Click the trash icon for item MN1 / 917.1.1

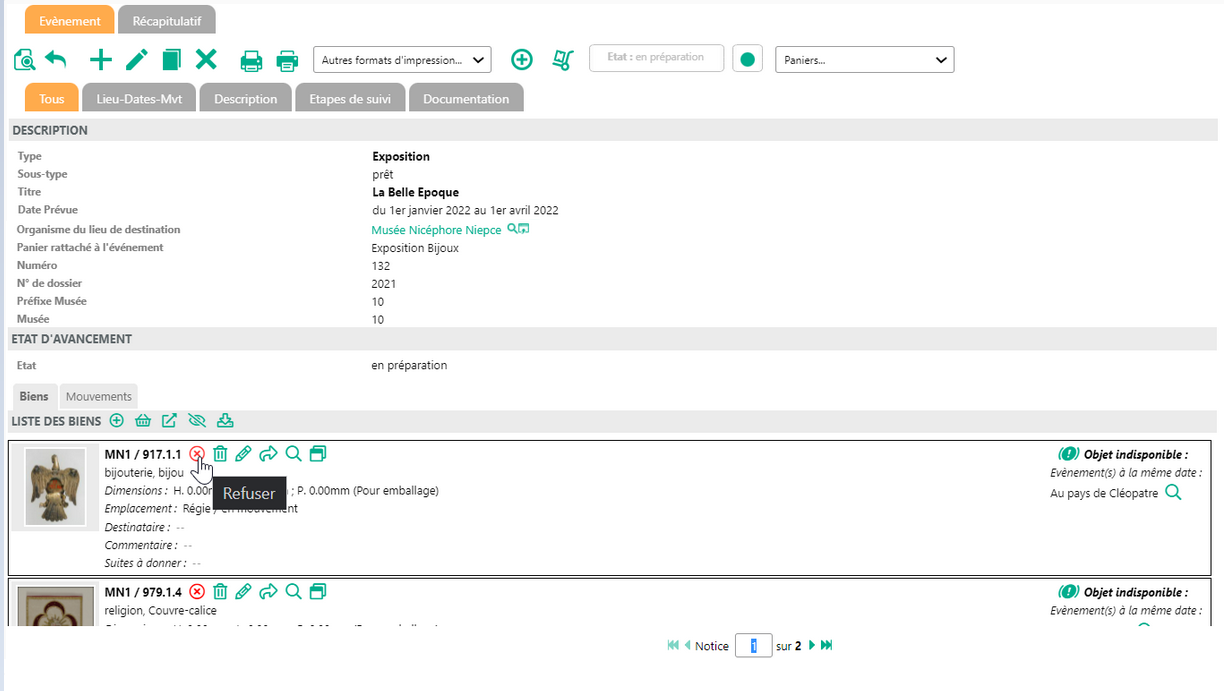coord(220,454)
